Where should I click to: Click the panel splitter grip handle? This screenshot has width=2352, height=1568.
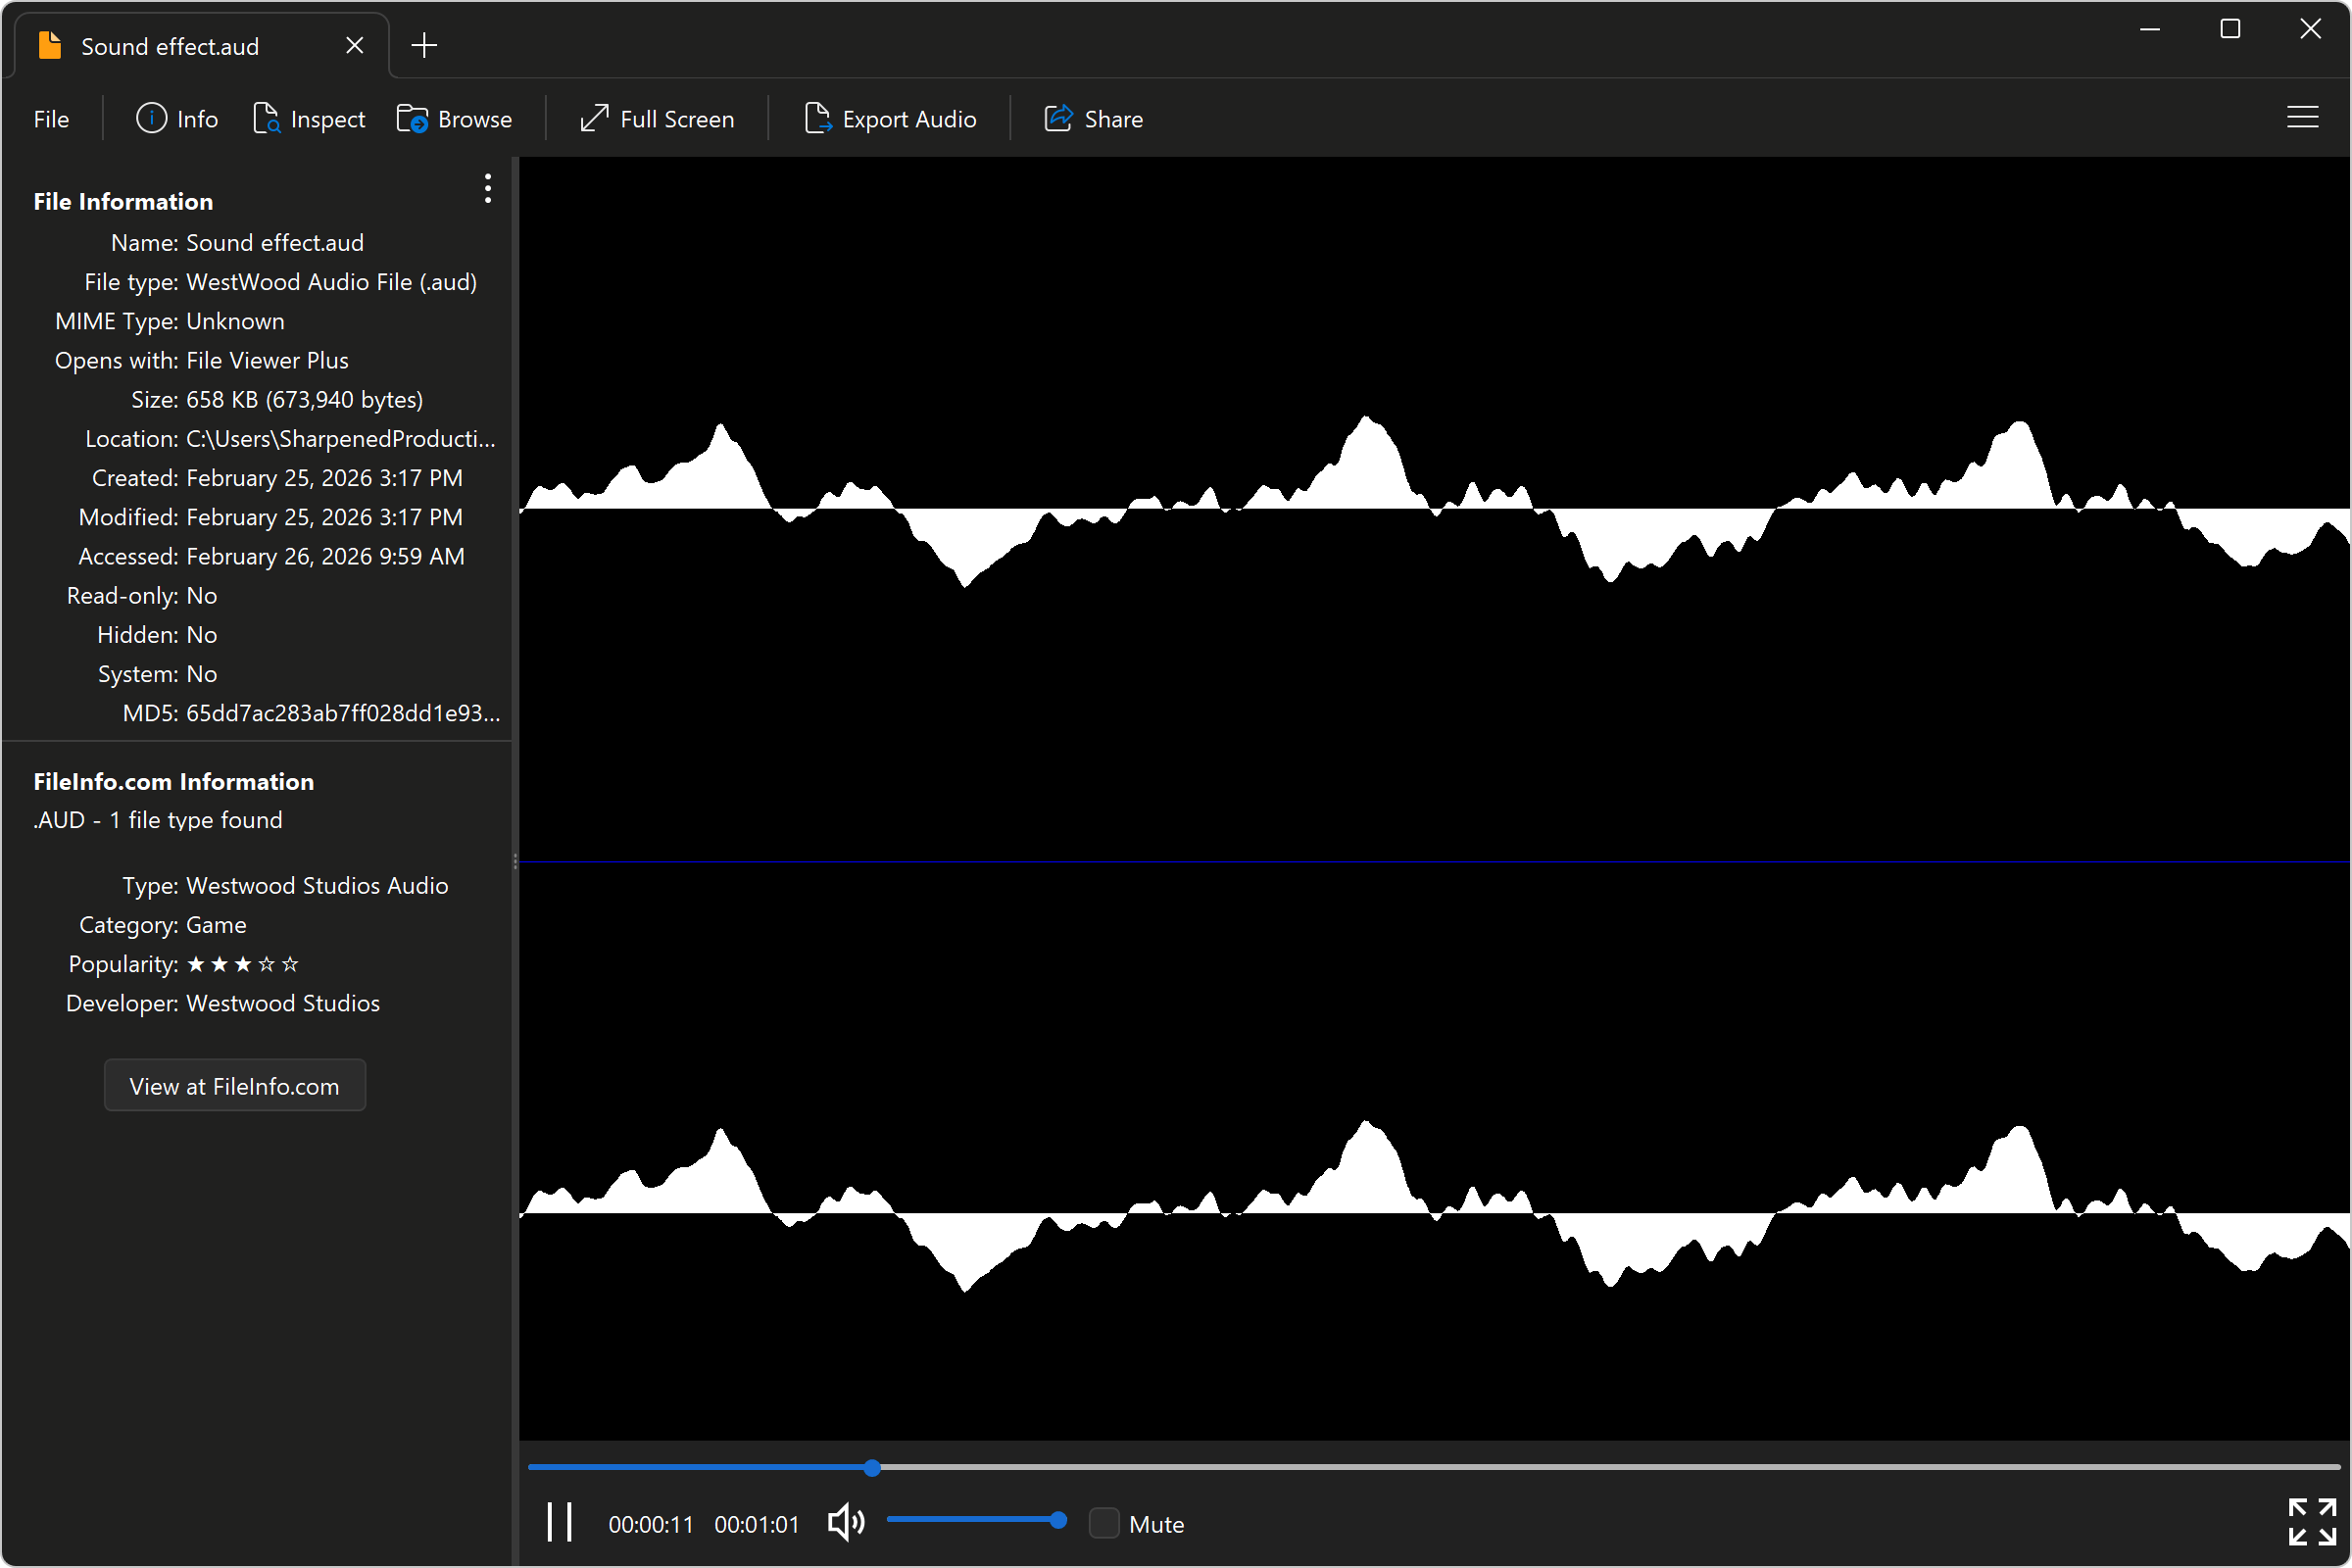click(x=515, y=860)
